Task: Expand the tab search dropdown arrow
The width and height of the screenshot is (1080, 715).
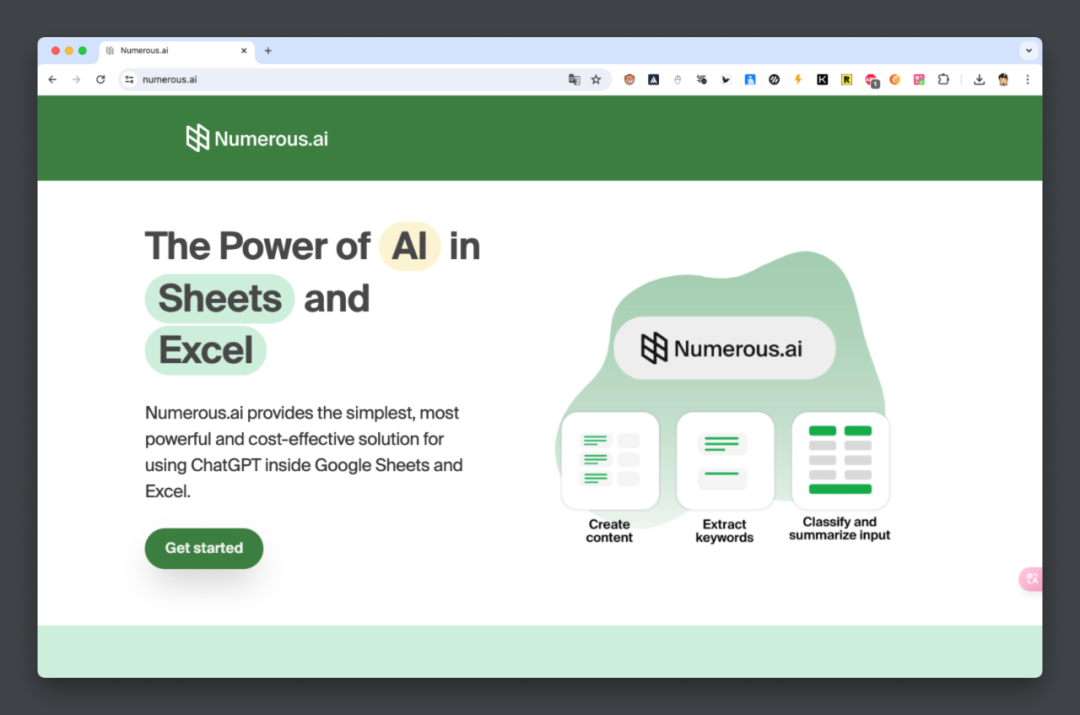Action: [x=1028, y=50]
